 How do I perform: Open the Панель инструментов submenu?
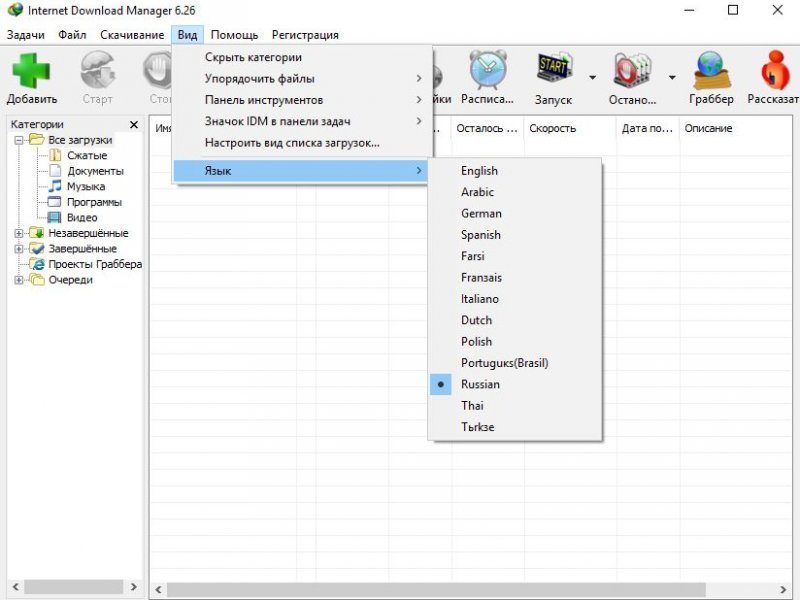coord(301,100)
